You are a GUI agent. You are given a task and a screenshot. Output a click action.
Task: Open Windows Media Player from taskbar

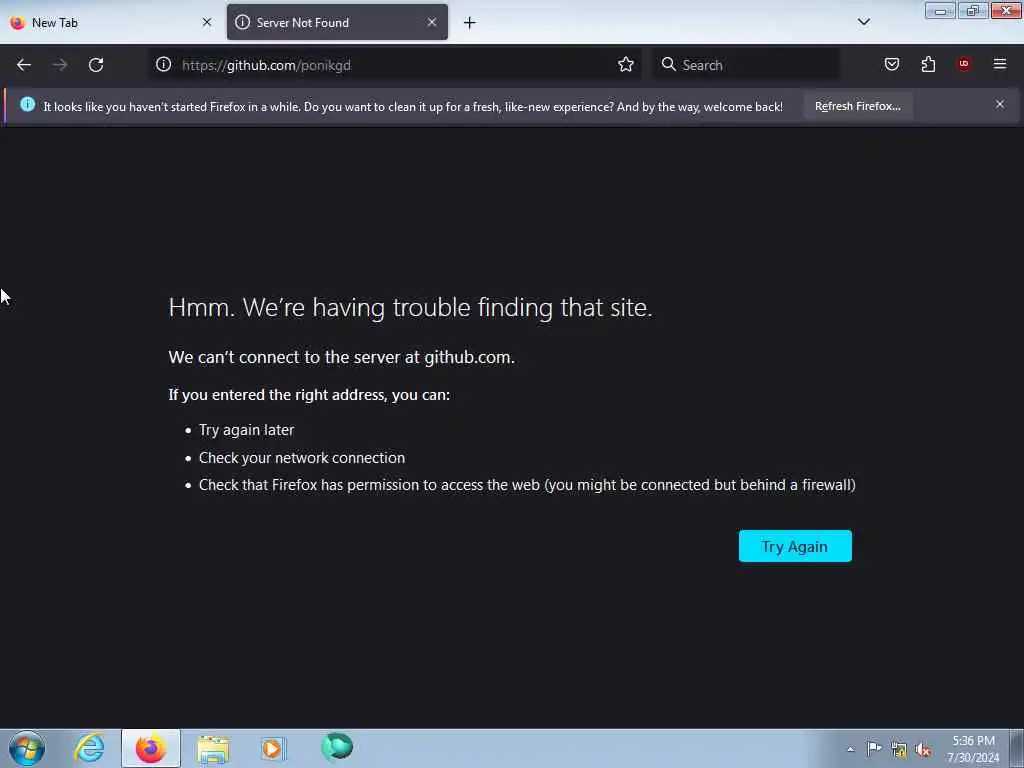coord(274,748)
